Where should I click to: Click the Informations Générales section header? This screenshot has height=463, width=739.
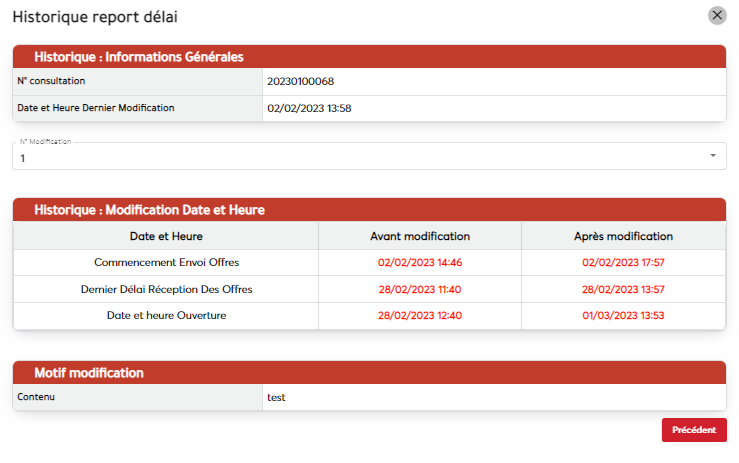pos(139,57)
